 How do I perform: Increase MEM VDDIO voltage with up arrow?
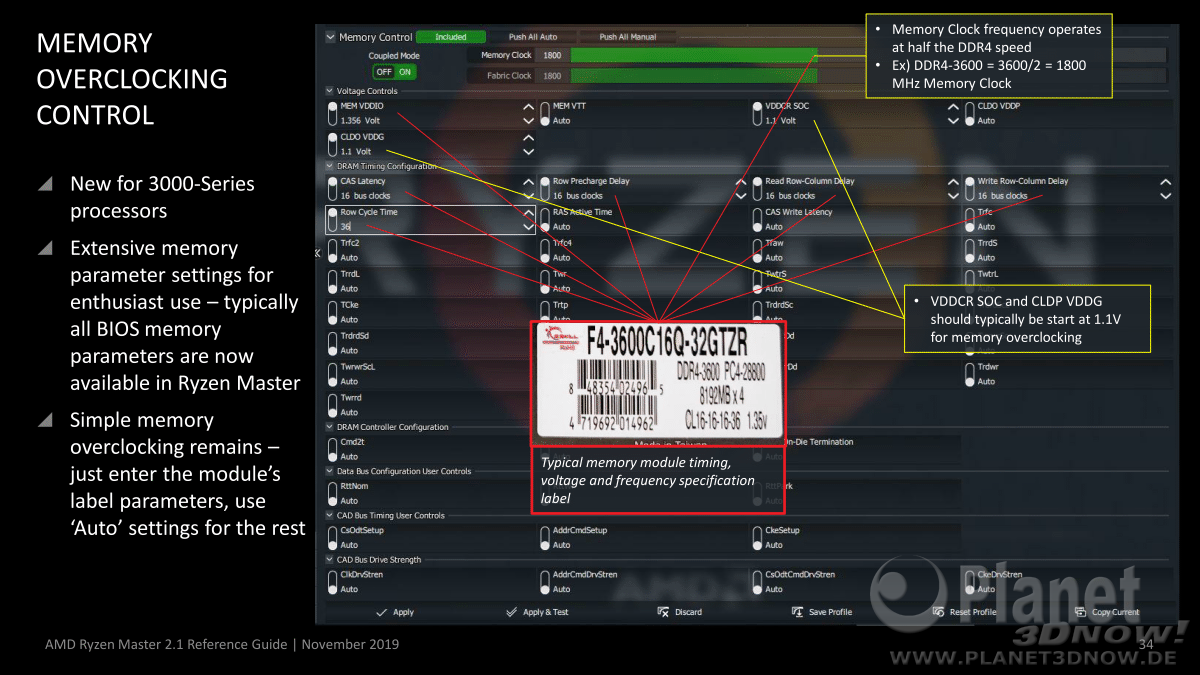coord(529,106)
